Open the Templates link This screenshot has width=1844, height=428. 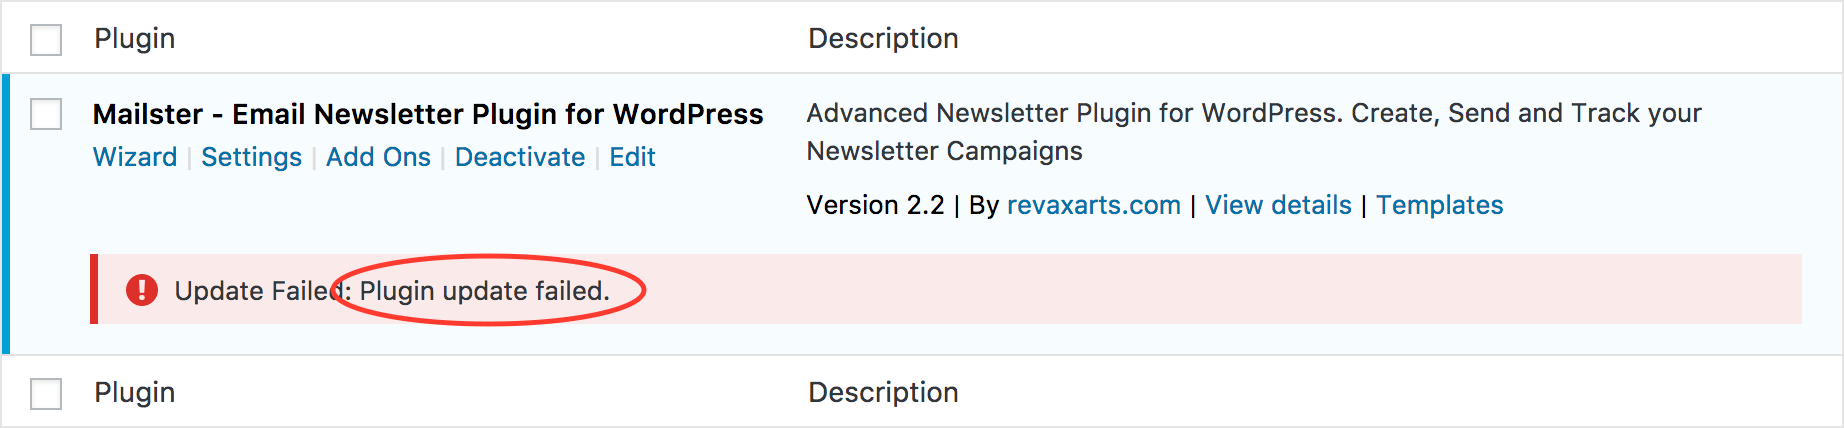(x=1439, y=205)
